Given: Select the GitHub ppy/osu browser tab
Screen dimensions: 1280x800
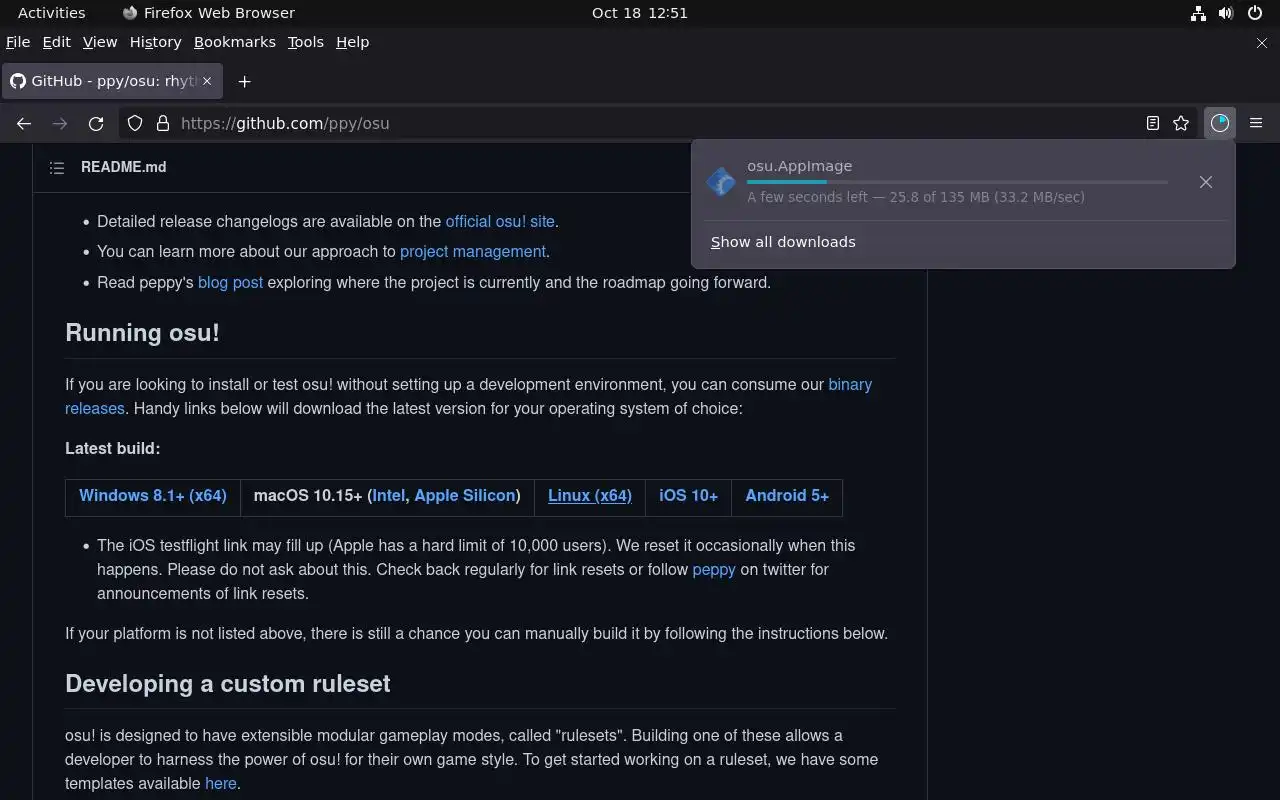Looking at the screenshot, I should (x=112, y=81).
